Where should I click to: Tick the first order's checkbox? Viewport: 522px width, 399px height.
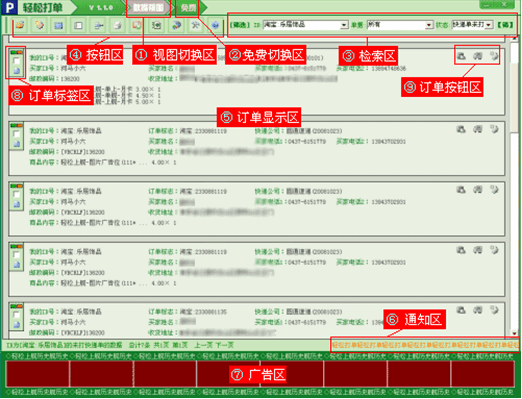point(16,61)
